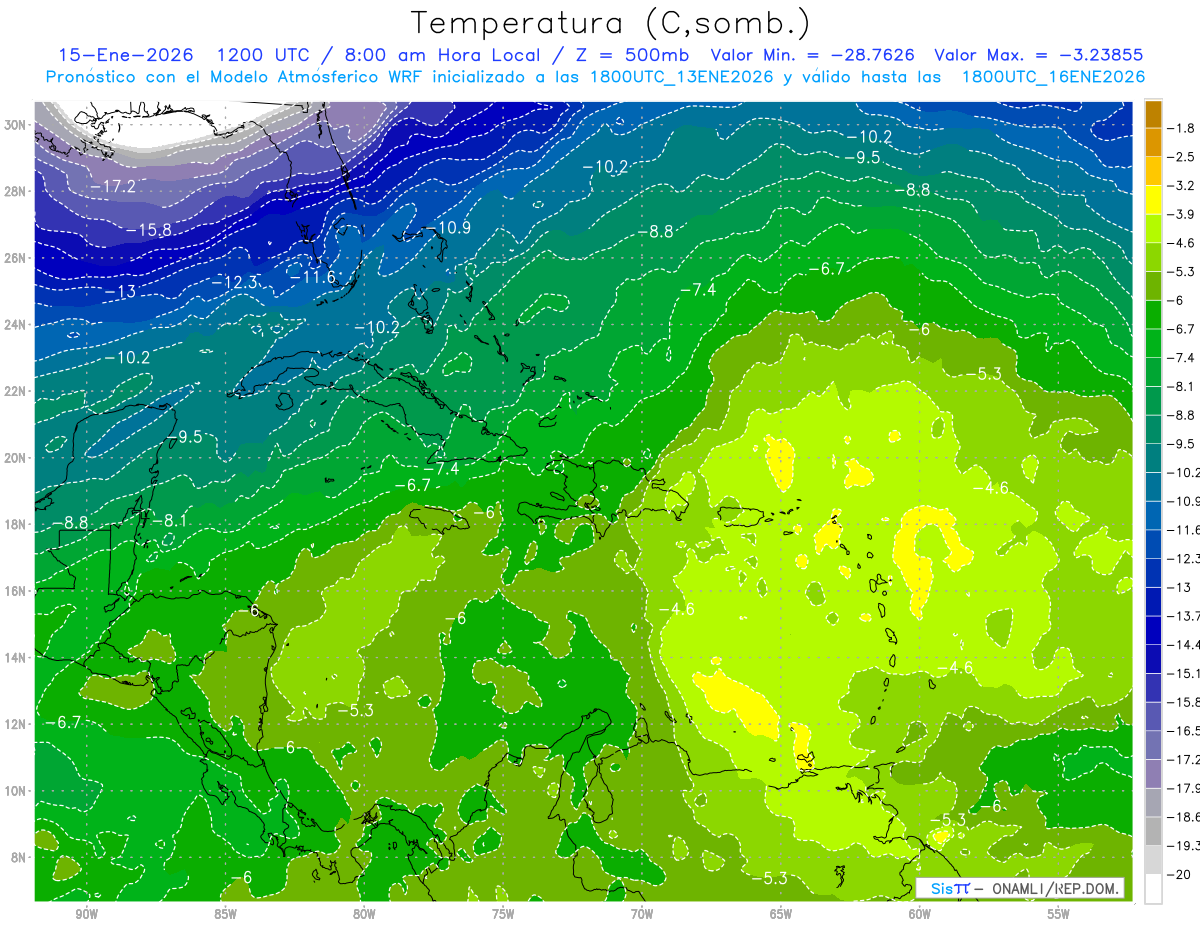The height and width of the screenshot is (927, 1200).
Task: Click the "10N" latitude axis label
Action: 17,791
